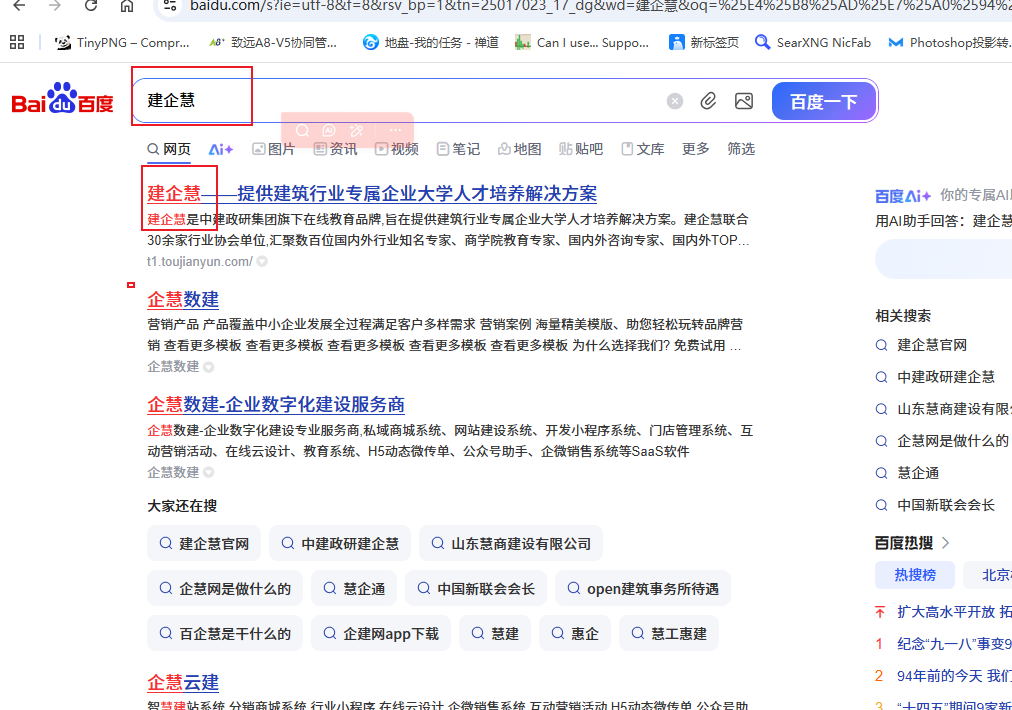The width and height of the screenshot is (1012, 710).
Task: Click the paperclip attach file icon
Action: pos(708,101)
